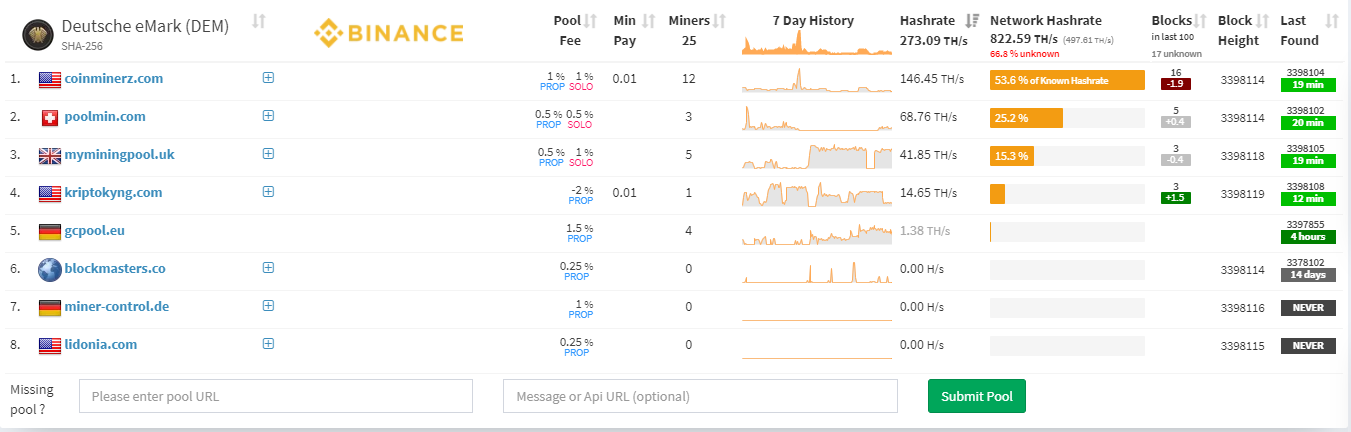Click the US flag beside kriptokyng.com
1351x432 pixels.
49,193
